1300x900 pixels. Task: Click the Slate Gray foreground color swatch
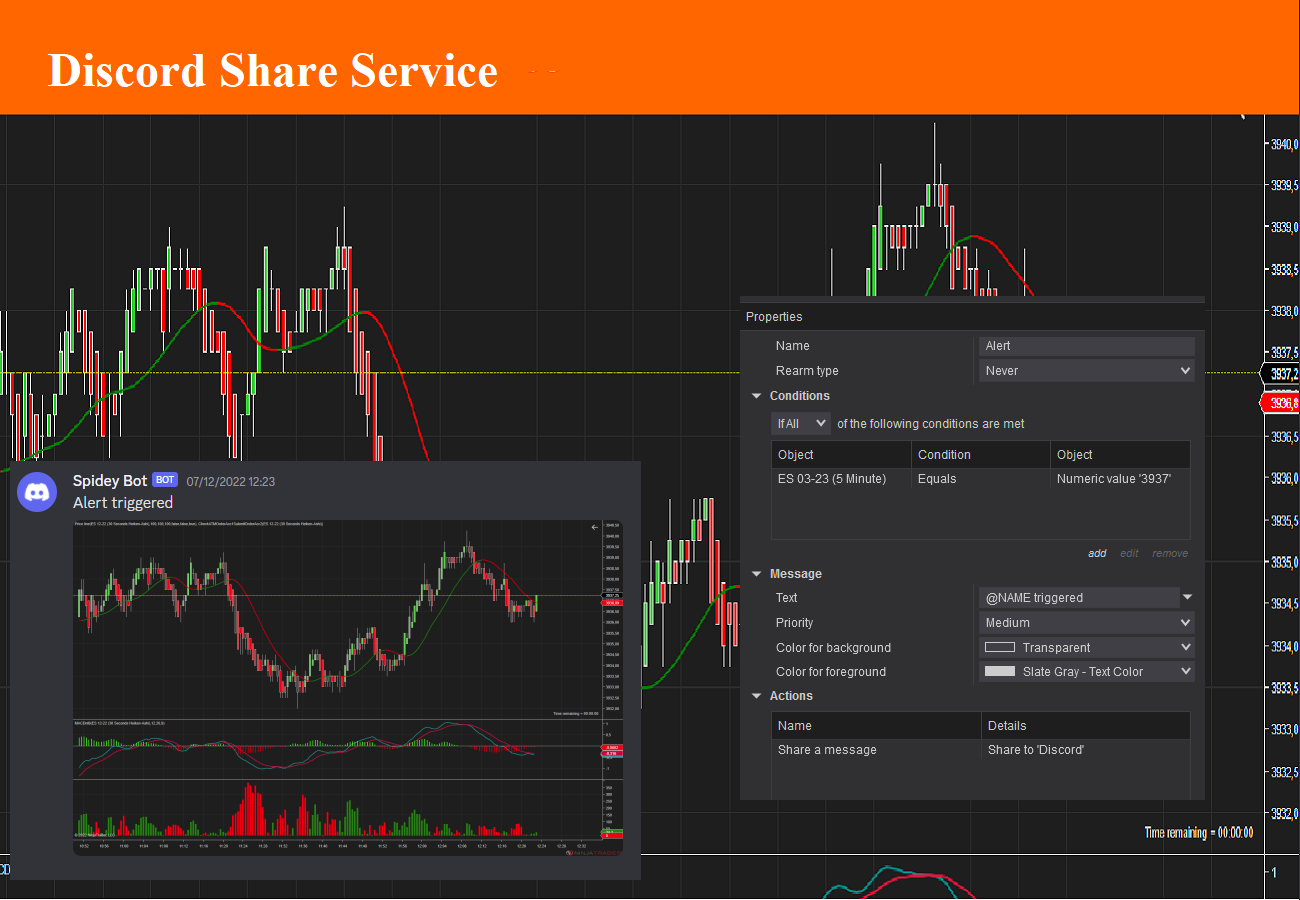click(x=1000, y=672)
